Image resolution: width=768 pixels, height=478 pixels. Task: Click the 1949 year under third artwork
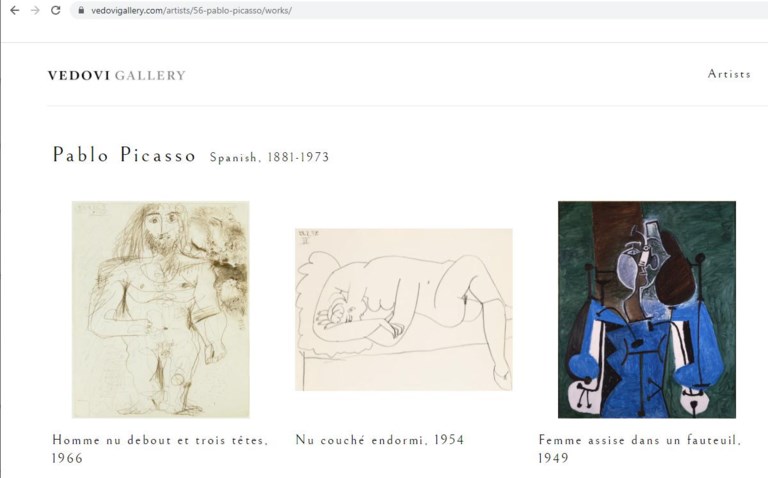[553, 458]
